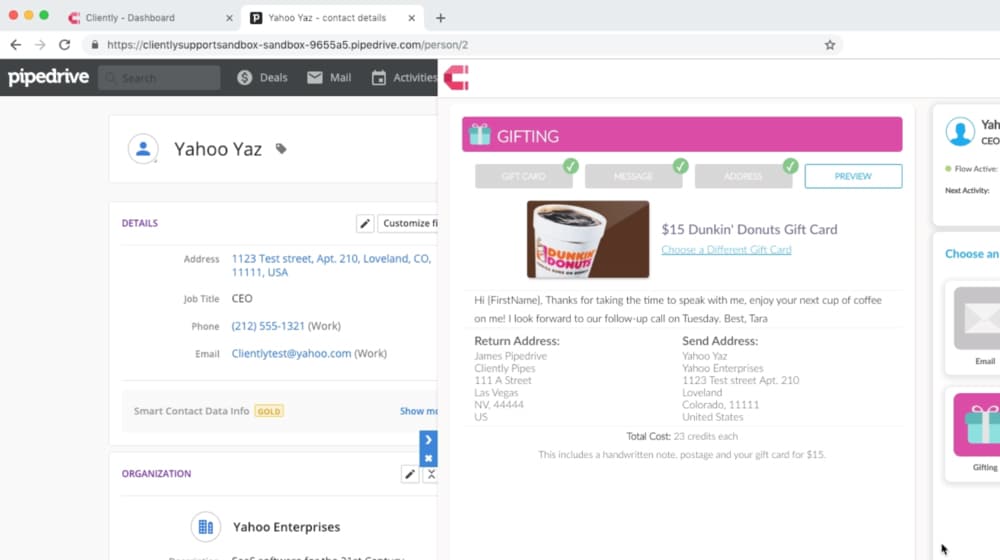Click the GIFTING header title
This screenshot has height=560, width=1000.
pos(528,136)
